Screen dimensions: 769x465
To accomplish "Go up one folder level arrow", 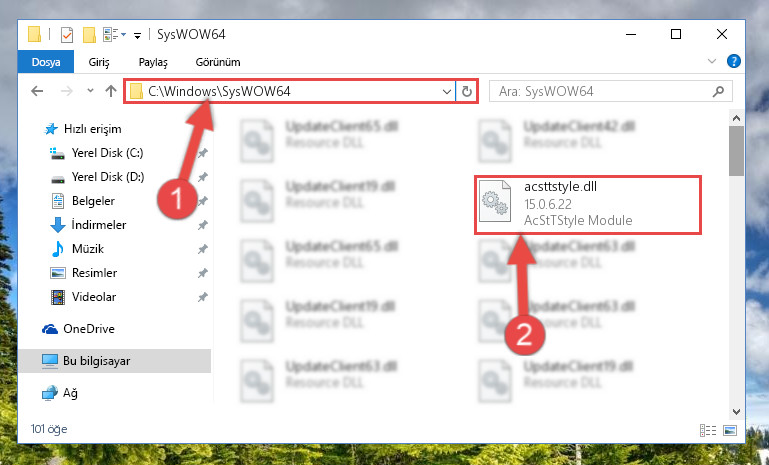I will [x=111, y=91].
